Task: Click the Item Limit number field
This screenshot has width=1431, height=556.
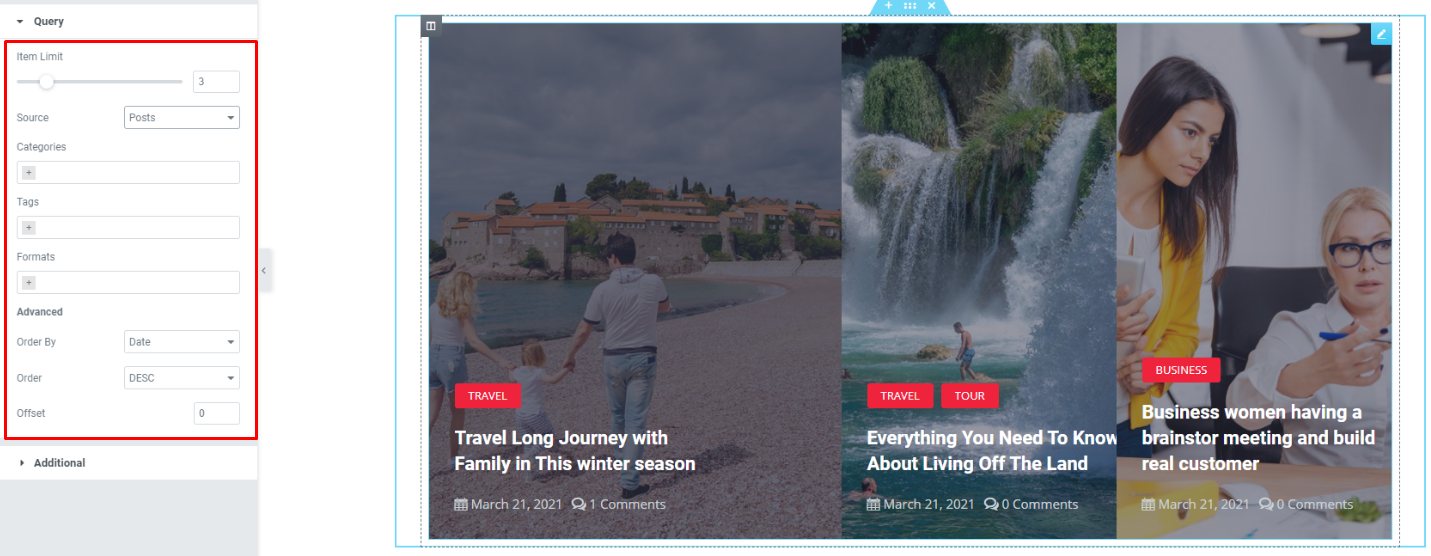Action: [x=216, y=82]
